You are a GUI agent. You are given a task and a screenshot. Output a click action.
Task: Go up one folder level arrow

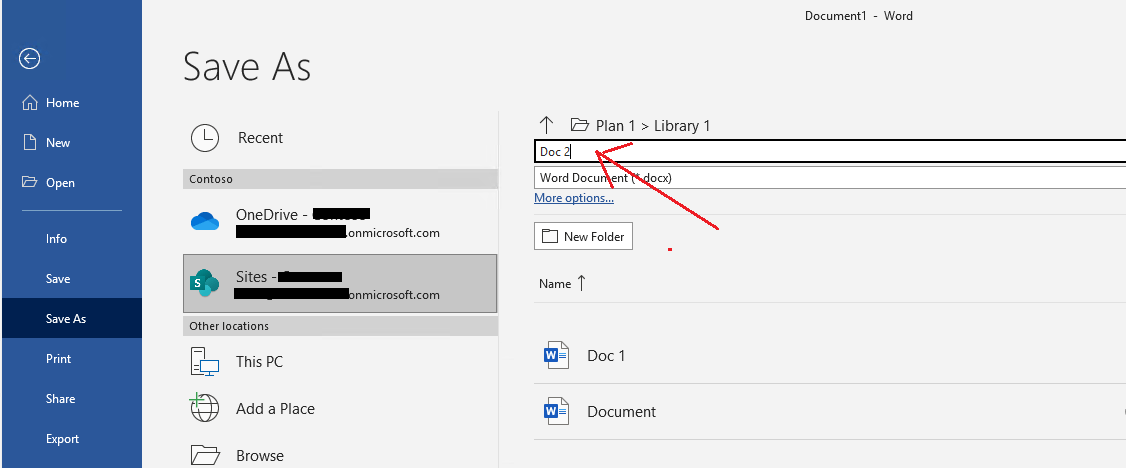tap(546, 125)
